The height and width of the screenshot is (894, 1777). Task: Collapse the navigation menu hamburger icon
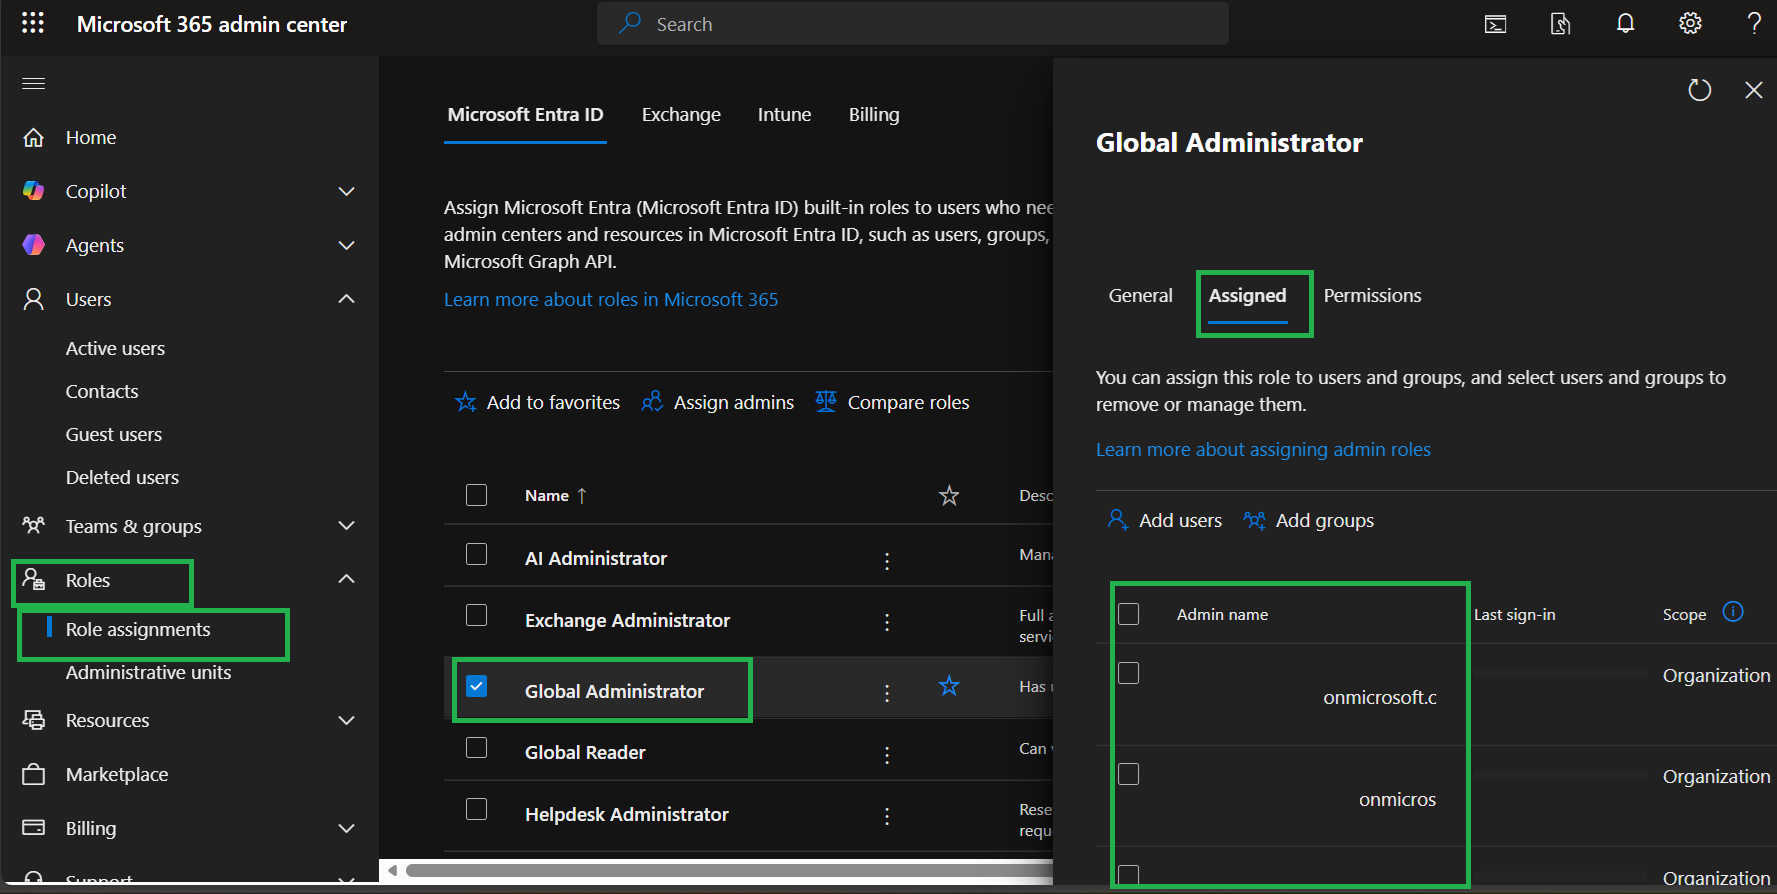[34, 83]
